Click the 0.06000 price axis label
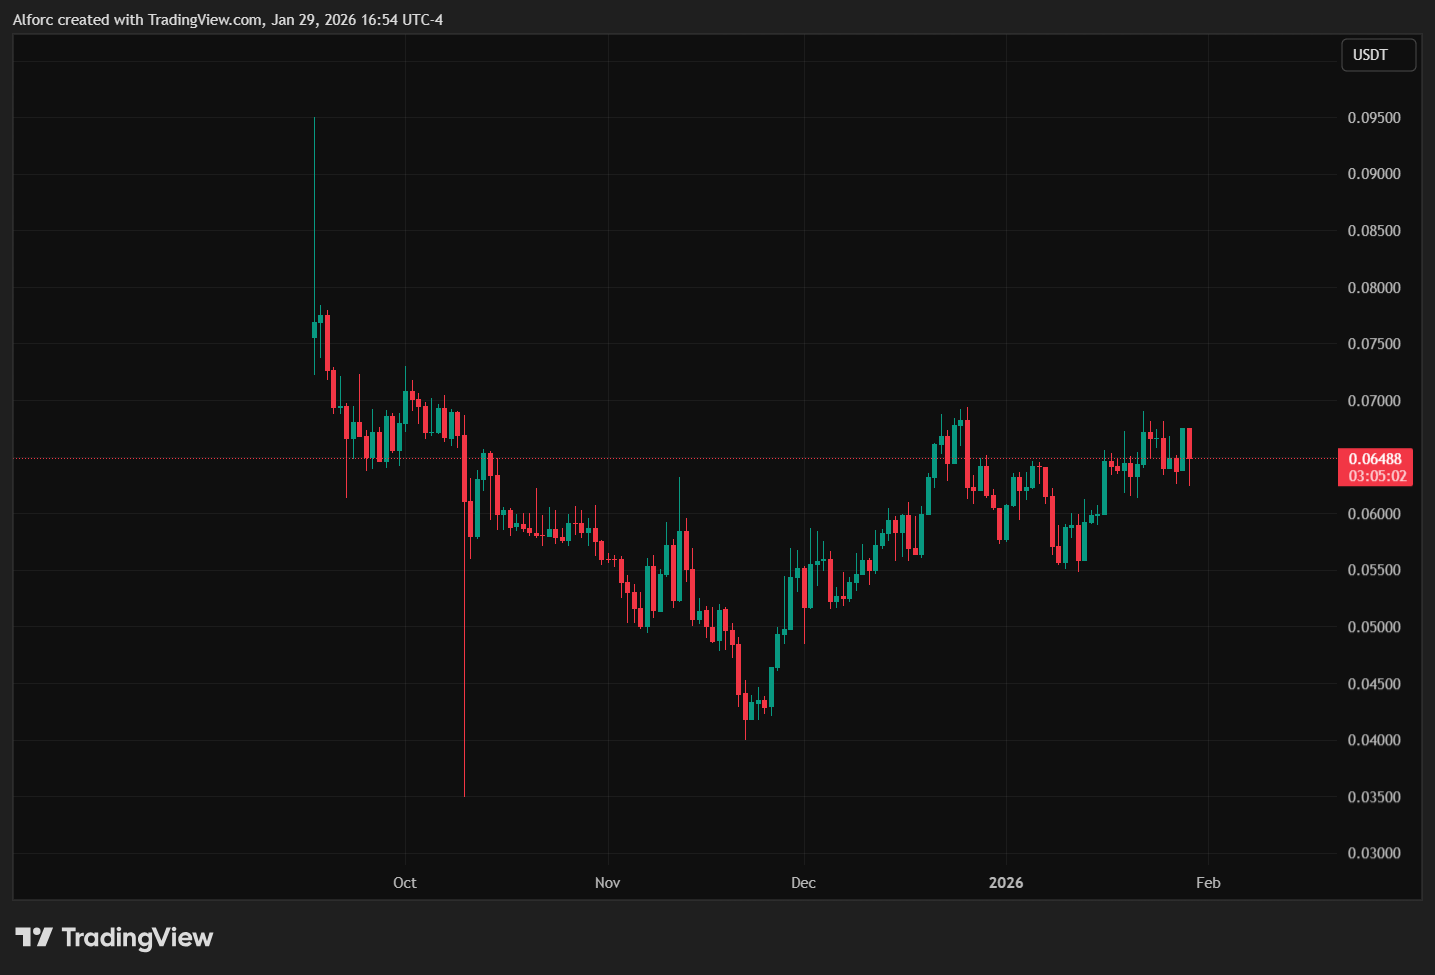 coord(1374,514)
